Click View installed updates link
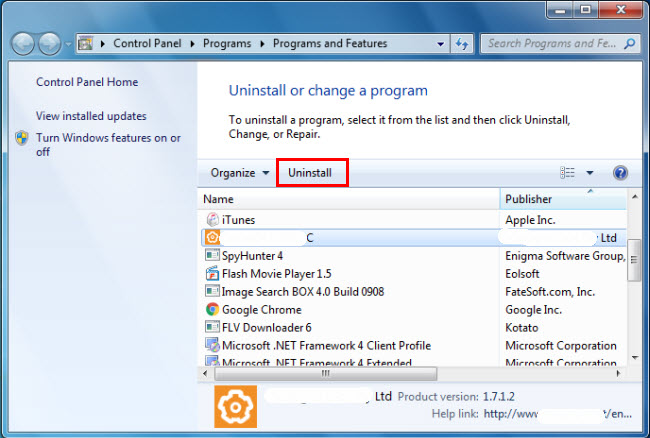650x438 pixels. coord(91,116)
